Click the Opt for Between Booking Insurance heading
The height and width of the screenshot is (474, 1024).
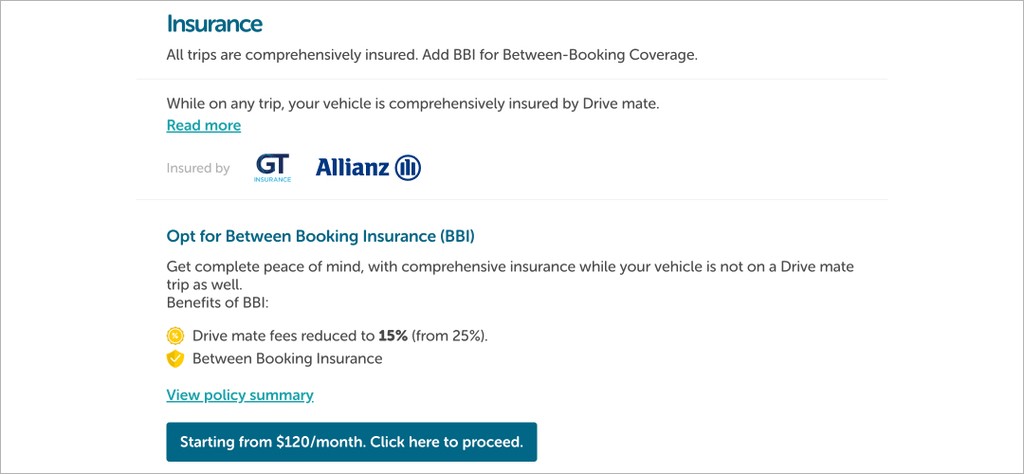tap(320, 237)
